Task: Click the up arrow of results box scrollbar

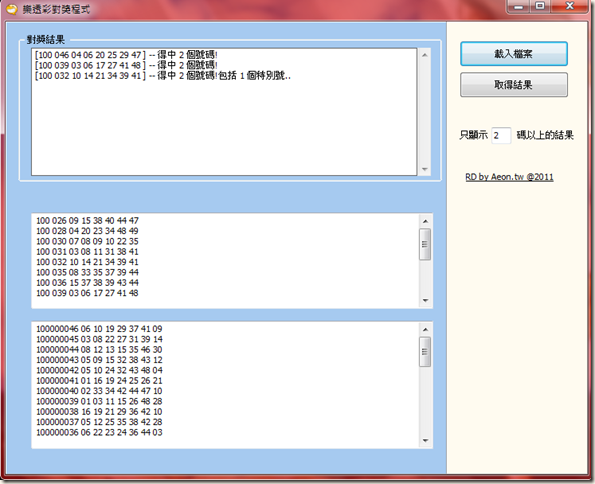Action: click(x=425, y=55)
